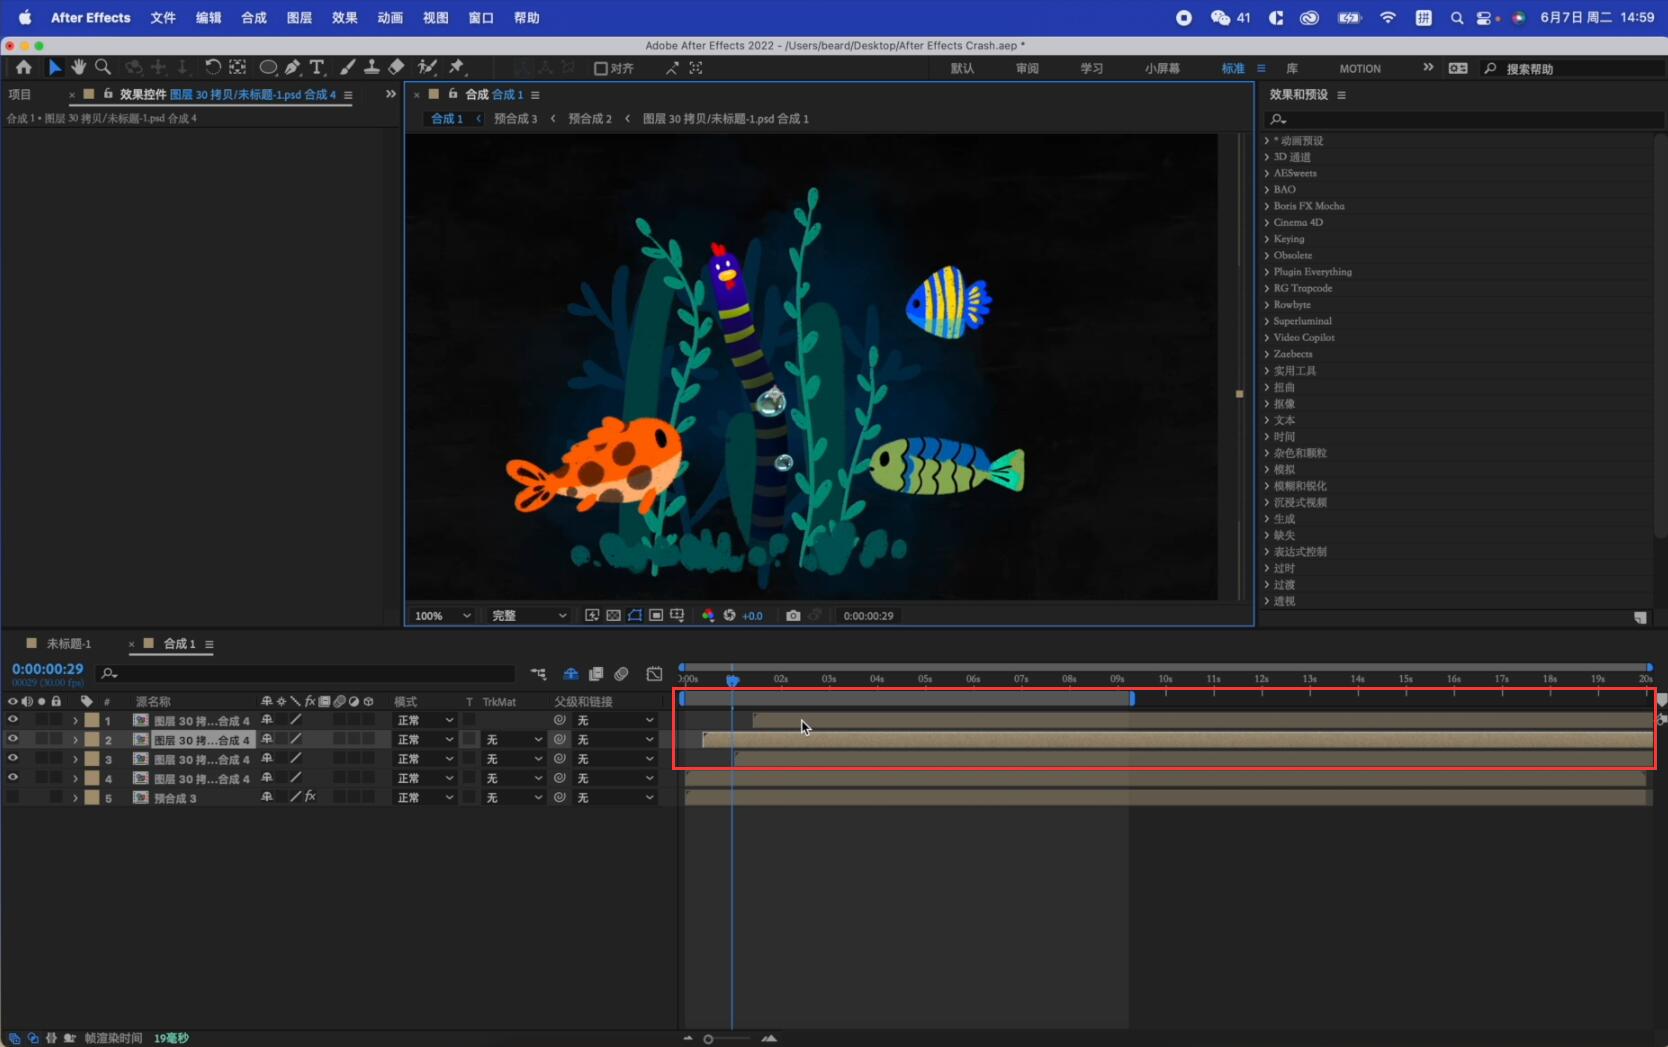Viewport: 1668px width, 1047px height.
Task: Open the 100% magnification dropdown
Action: click(x=442, y=616)
